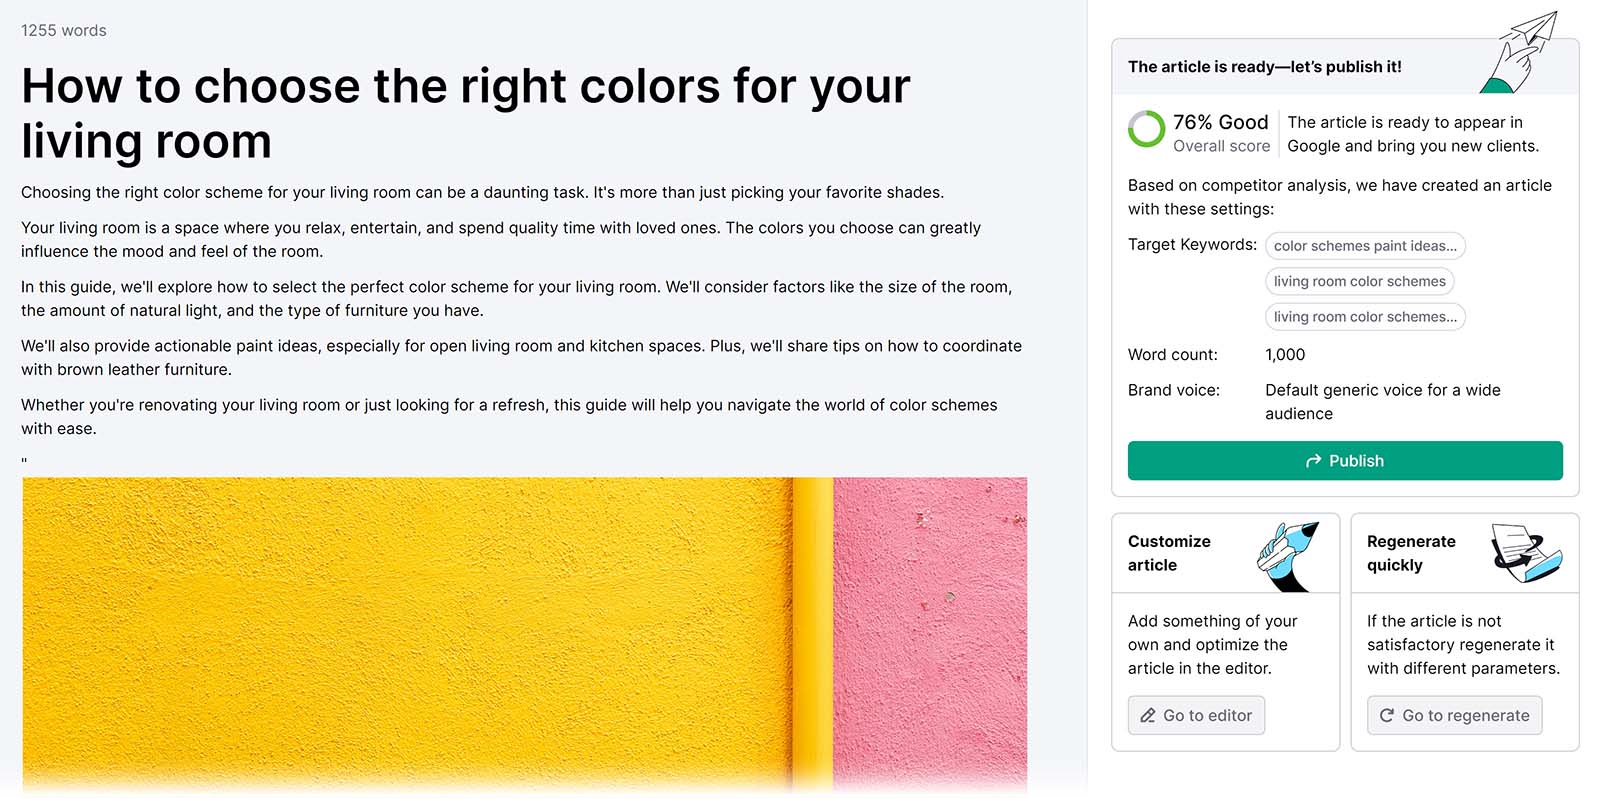Click the refresh icon in Go to regenerate
This screenshot has width=1600, height=798.
(1387, 716)
